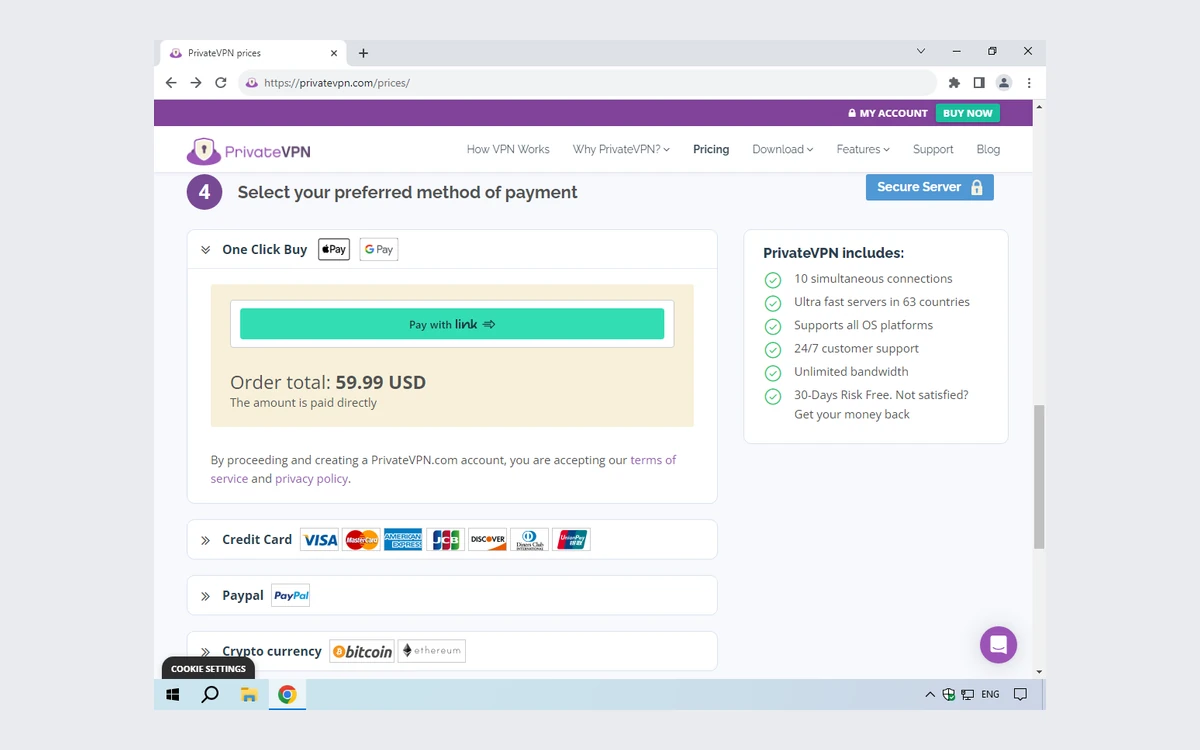Viewport: 1200px width, 750px height.
Task: Click the Secure Server button
Action: 930,187
